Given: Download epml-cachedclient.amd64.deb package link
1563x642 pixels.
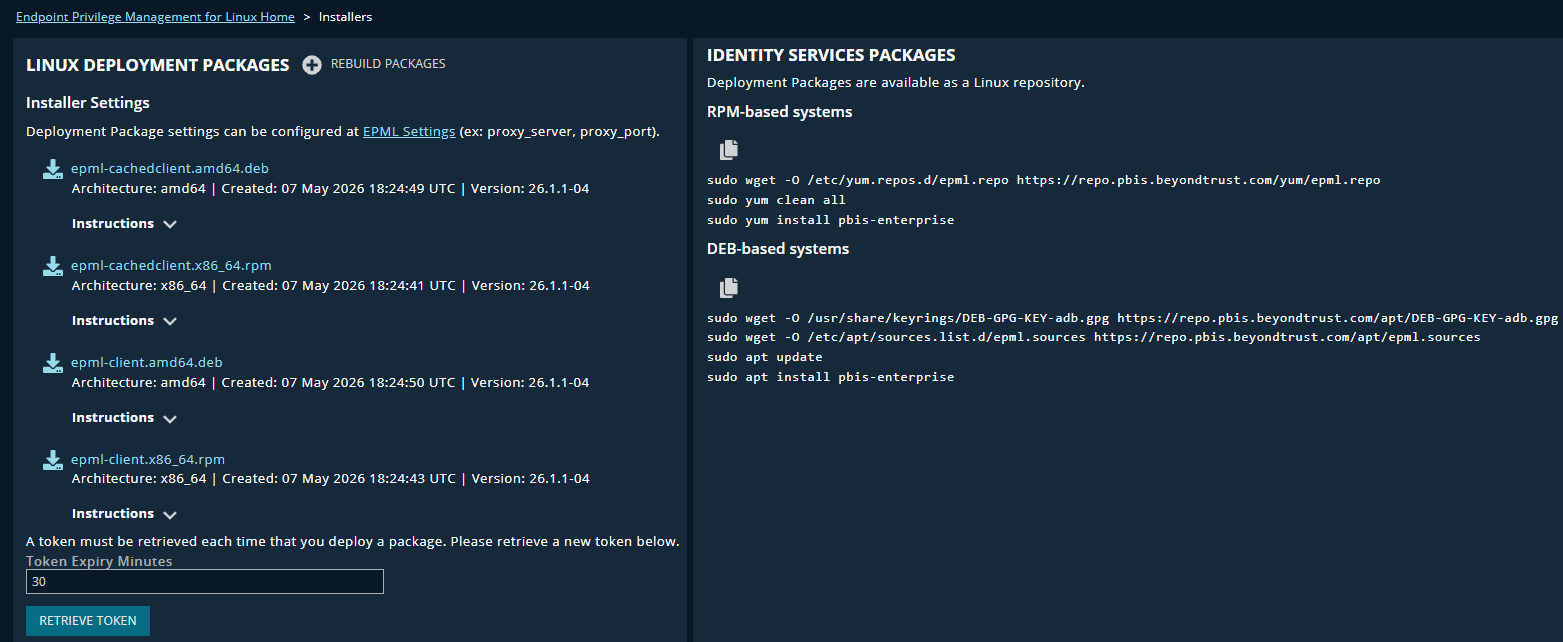Looking at the screenshot, I should pyautogui.click(x=170, y=168).
